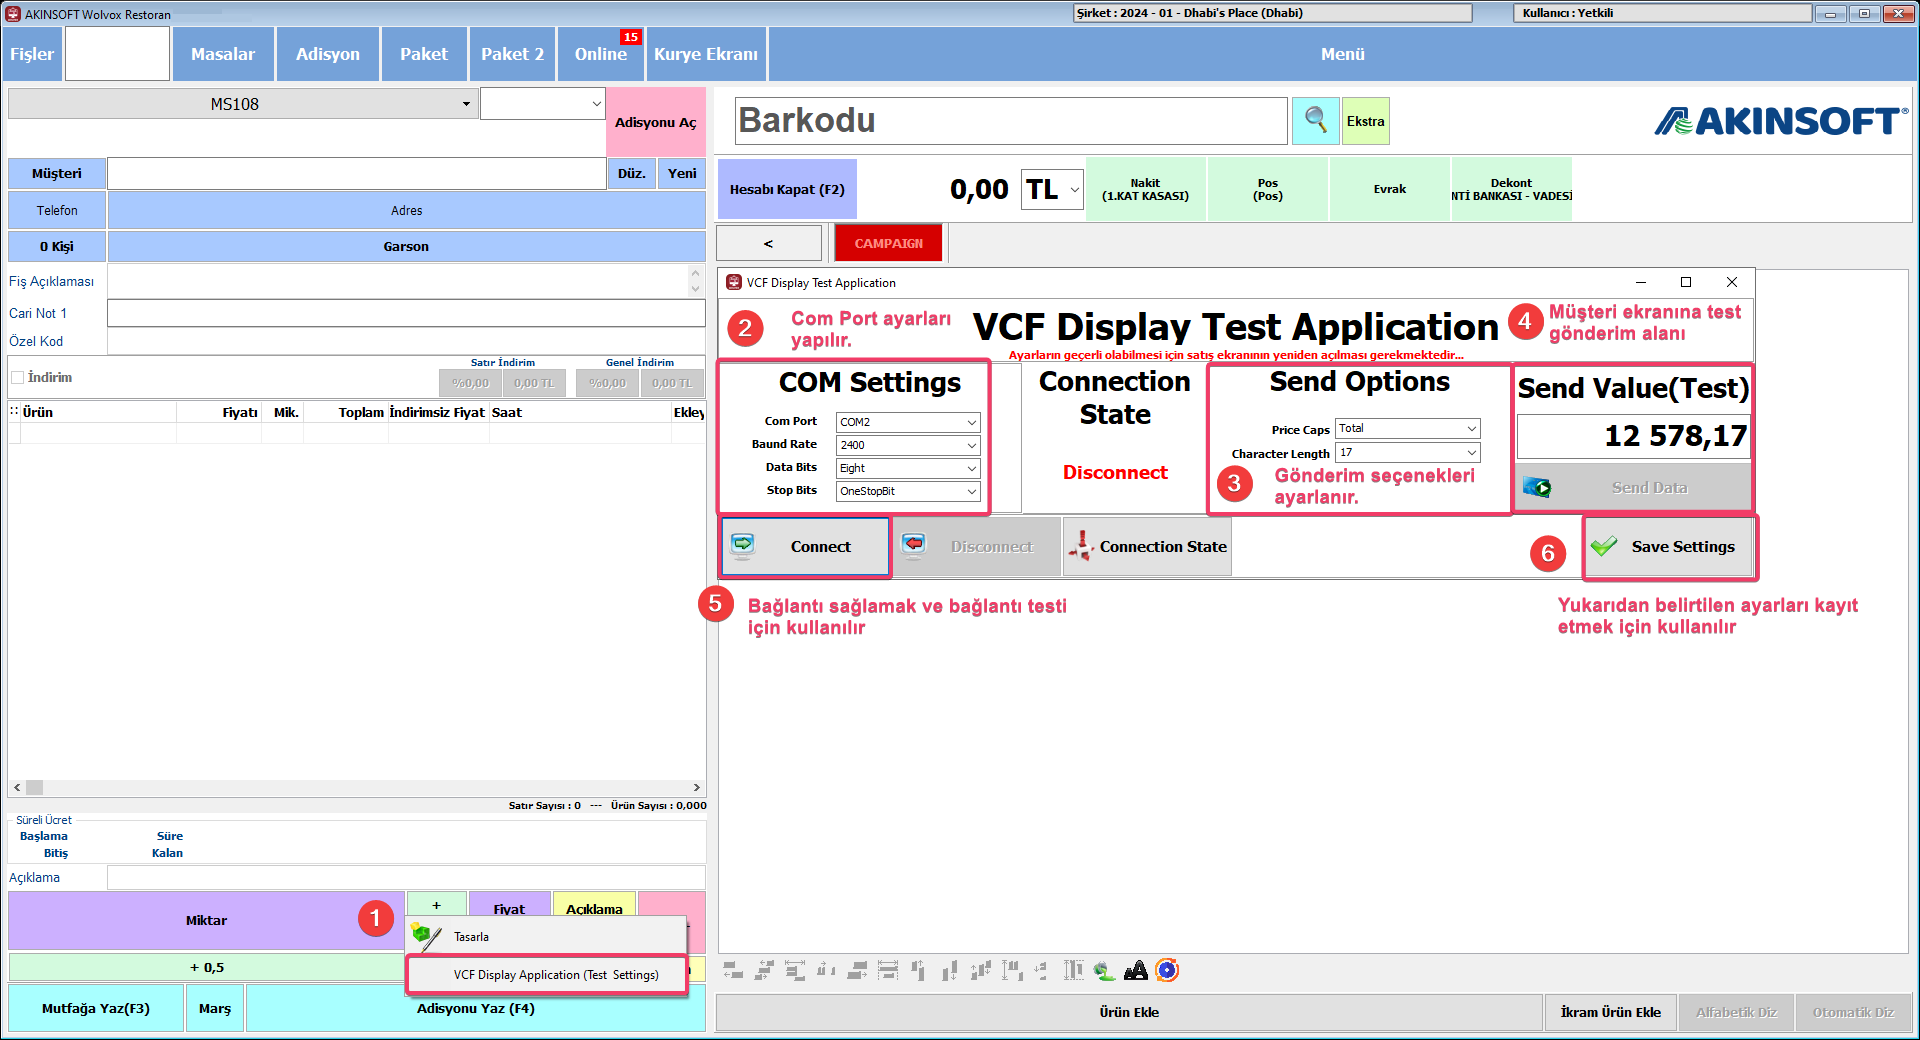Image resolution: width=1920 pixels, height=1040 pixels.
Task: Click the İkram Ürün Ekle button
Action: pyautogui.click(x=1610, y=1012)
